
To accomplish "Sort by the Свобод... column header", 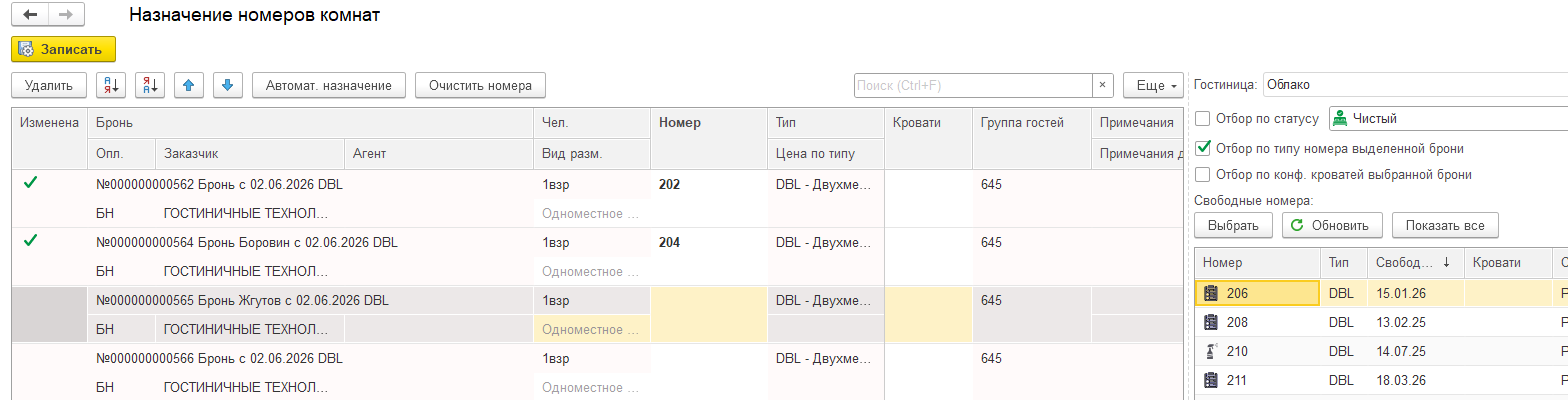I will tap(1414, 262).
